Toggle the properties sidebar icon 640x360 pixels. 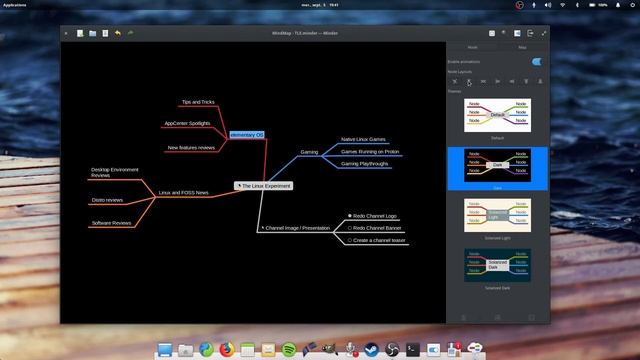click(517, 33)
